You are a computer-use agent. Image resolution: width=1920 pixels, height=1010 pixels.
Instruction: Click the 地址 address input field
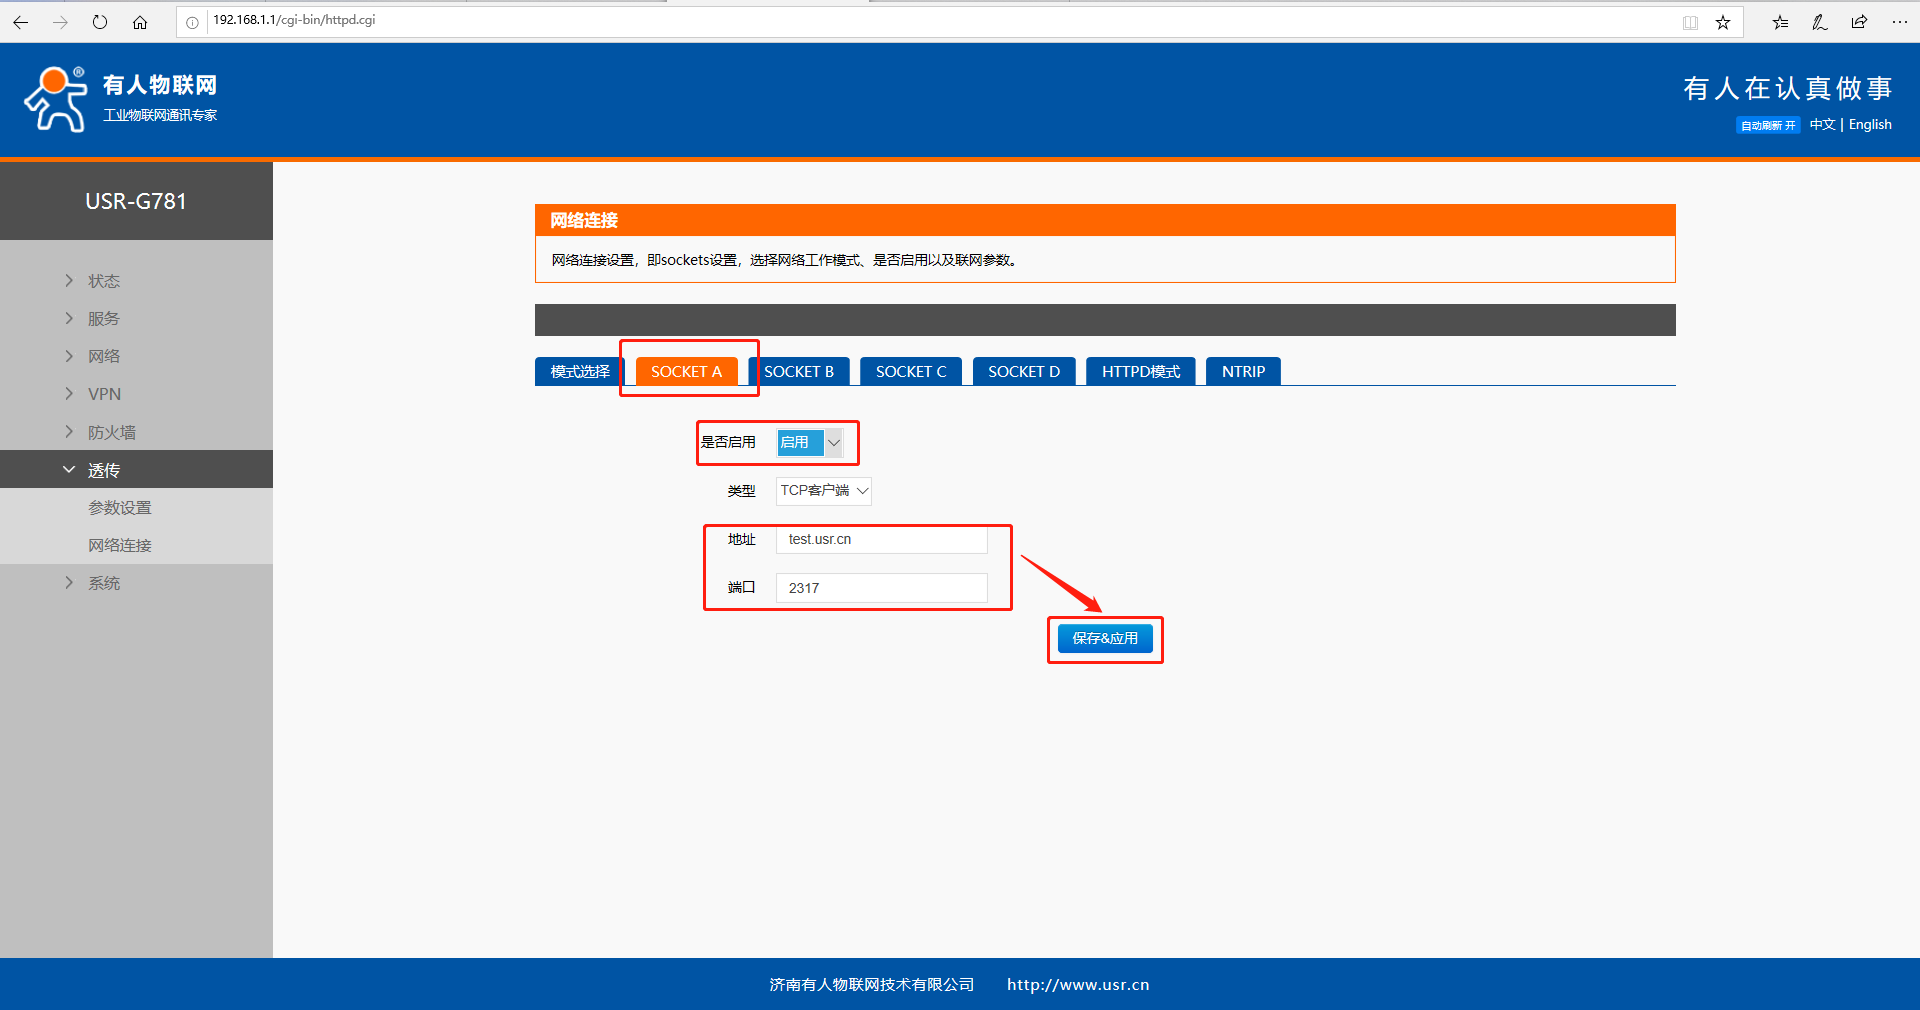pyautogui.click(x=881, y=540)
